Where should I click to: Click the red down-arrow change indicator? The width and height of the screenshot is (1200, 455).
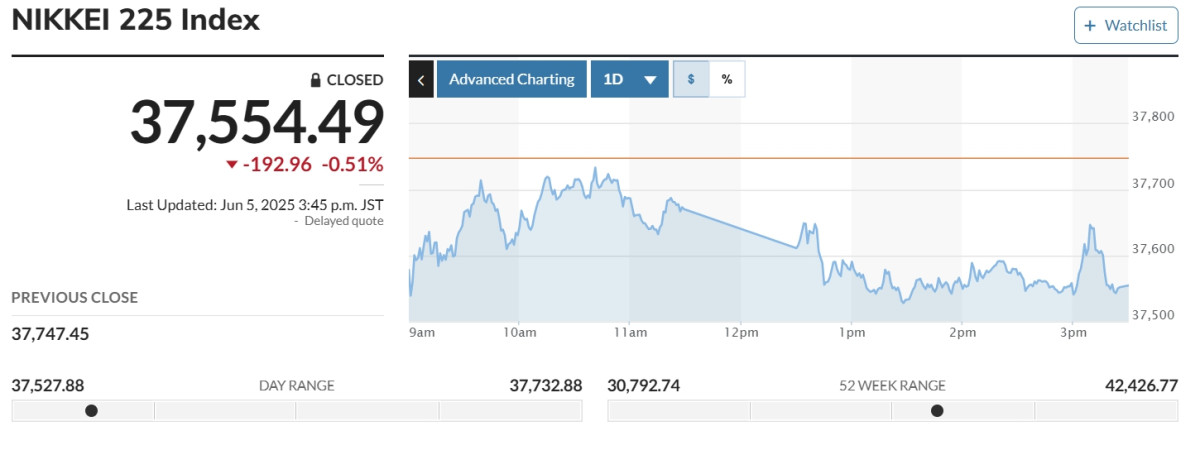(232, 165)
